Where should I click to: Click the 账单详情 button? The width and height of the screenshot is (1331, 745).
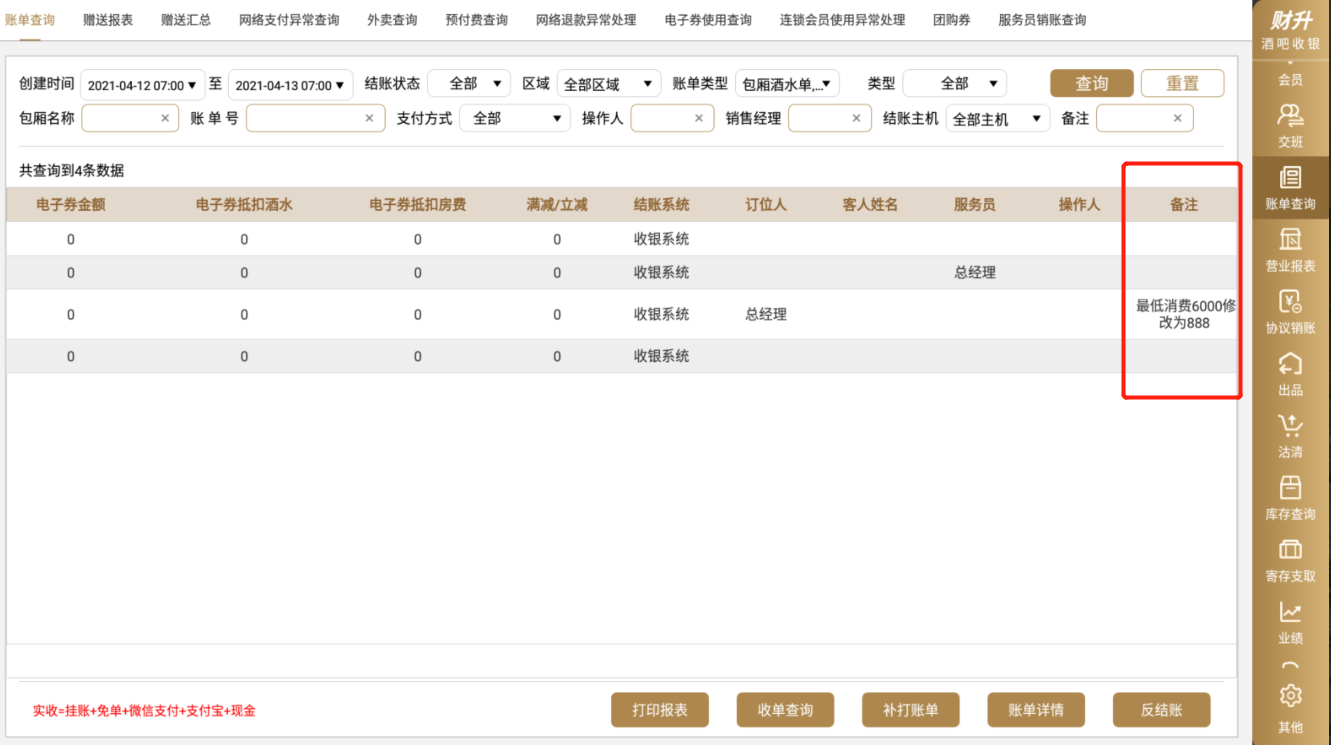(1036, 710)
